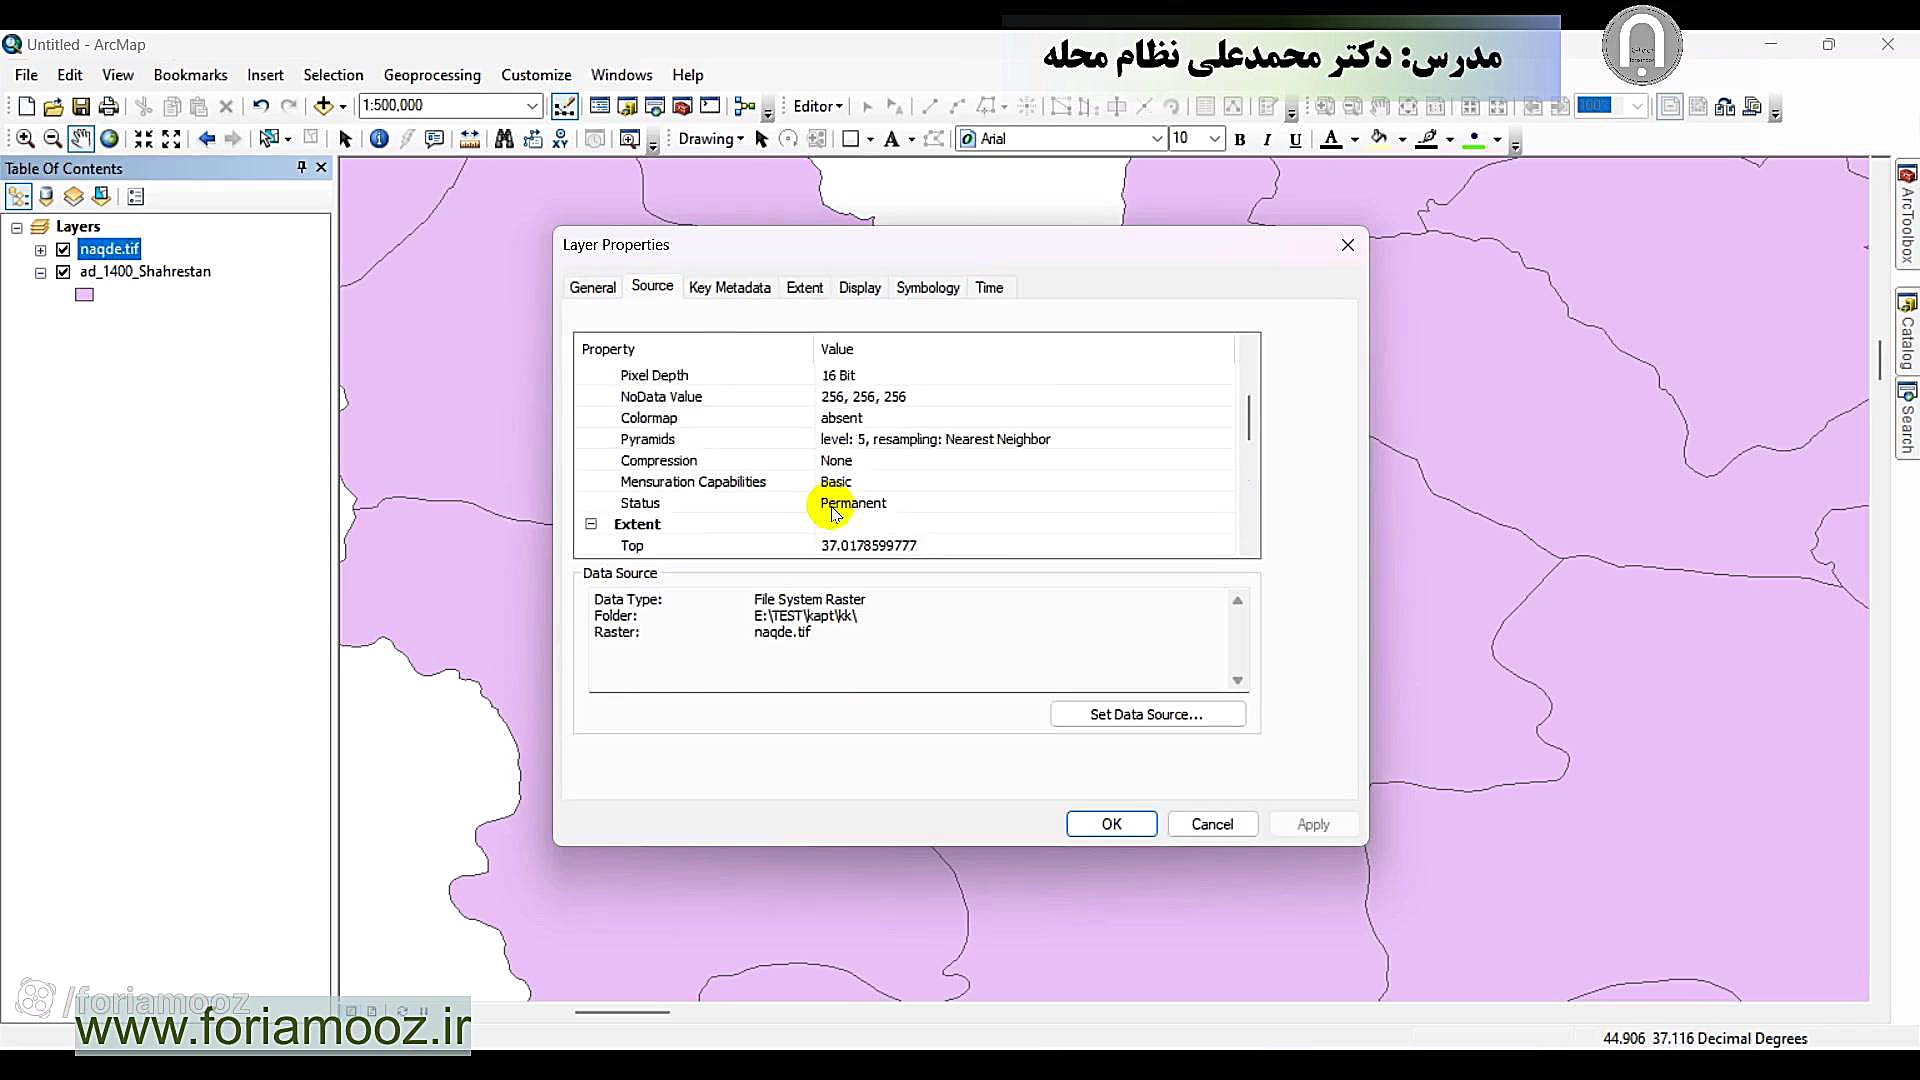Open the font color picker dropdown
The width and height of the screenshot is (1920, 1080).
point(1355,140)
